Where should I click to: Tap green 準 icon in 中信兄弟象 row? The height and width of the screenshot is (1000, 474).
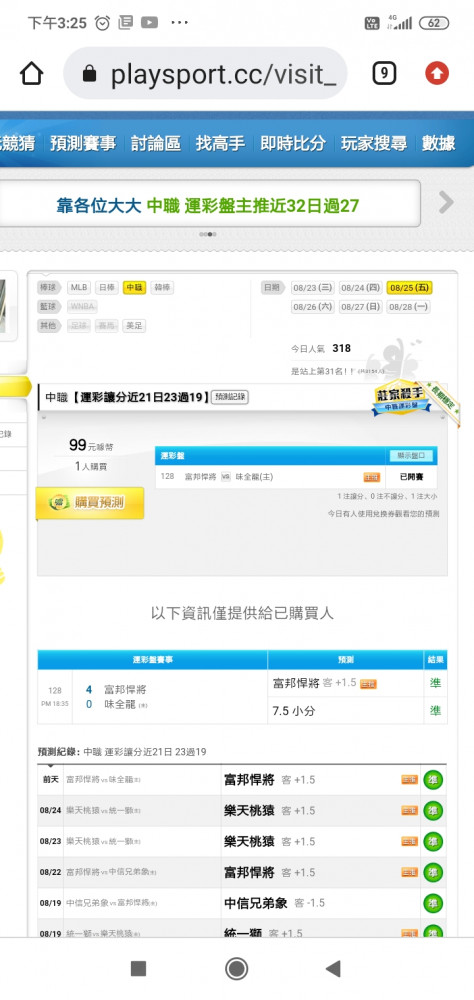pos(433,903)
